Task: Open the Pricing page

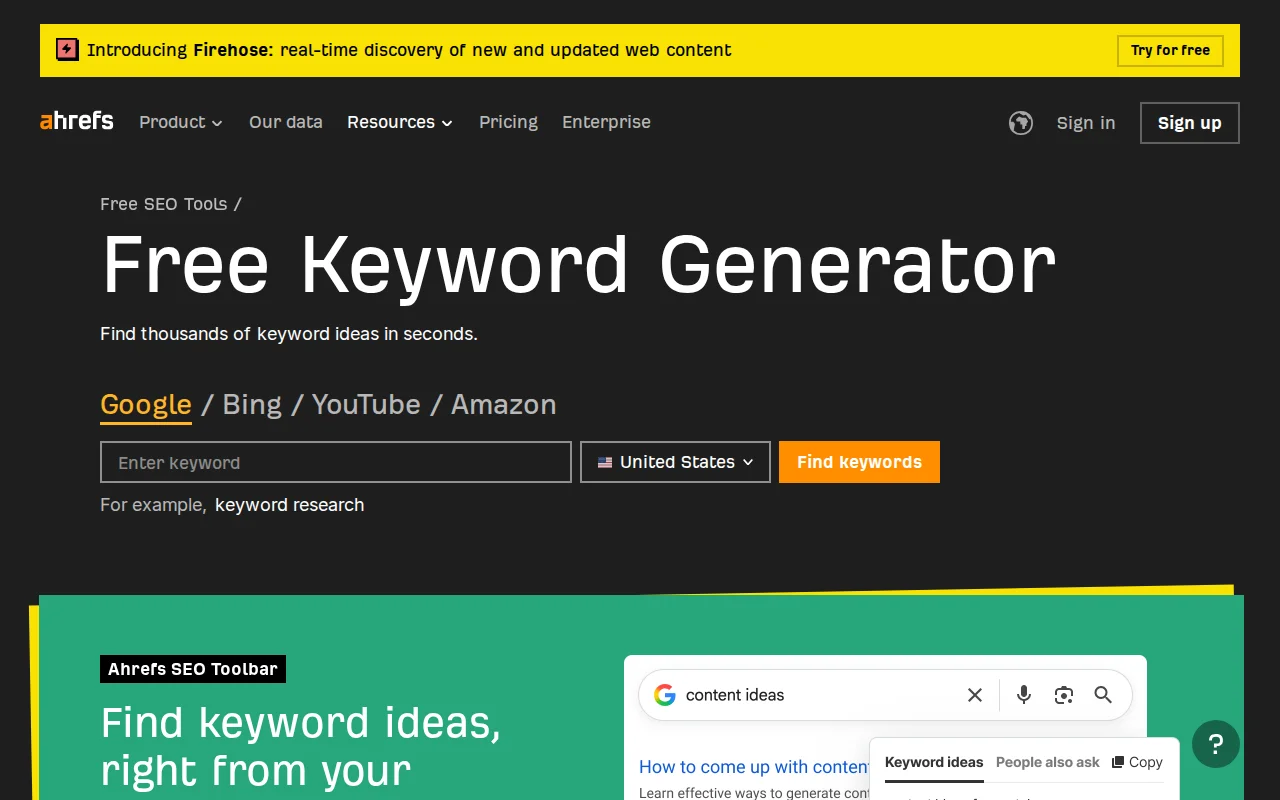Action: point(508,122)
